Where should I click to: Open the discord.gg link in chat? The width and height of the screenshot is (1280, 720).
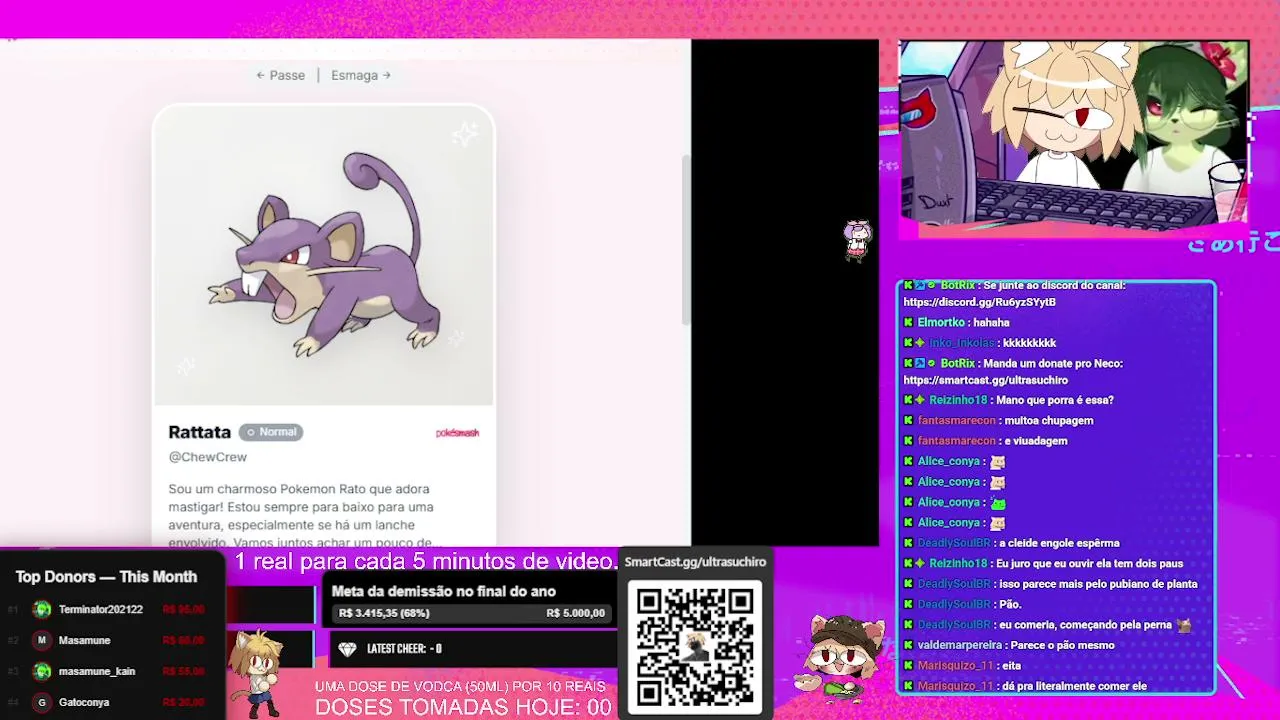(x=979, y=302)
